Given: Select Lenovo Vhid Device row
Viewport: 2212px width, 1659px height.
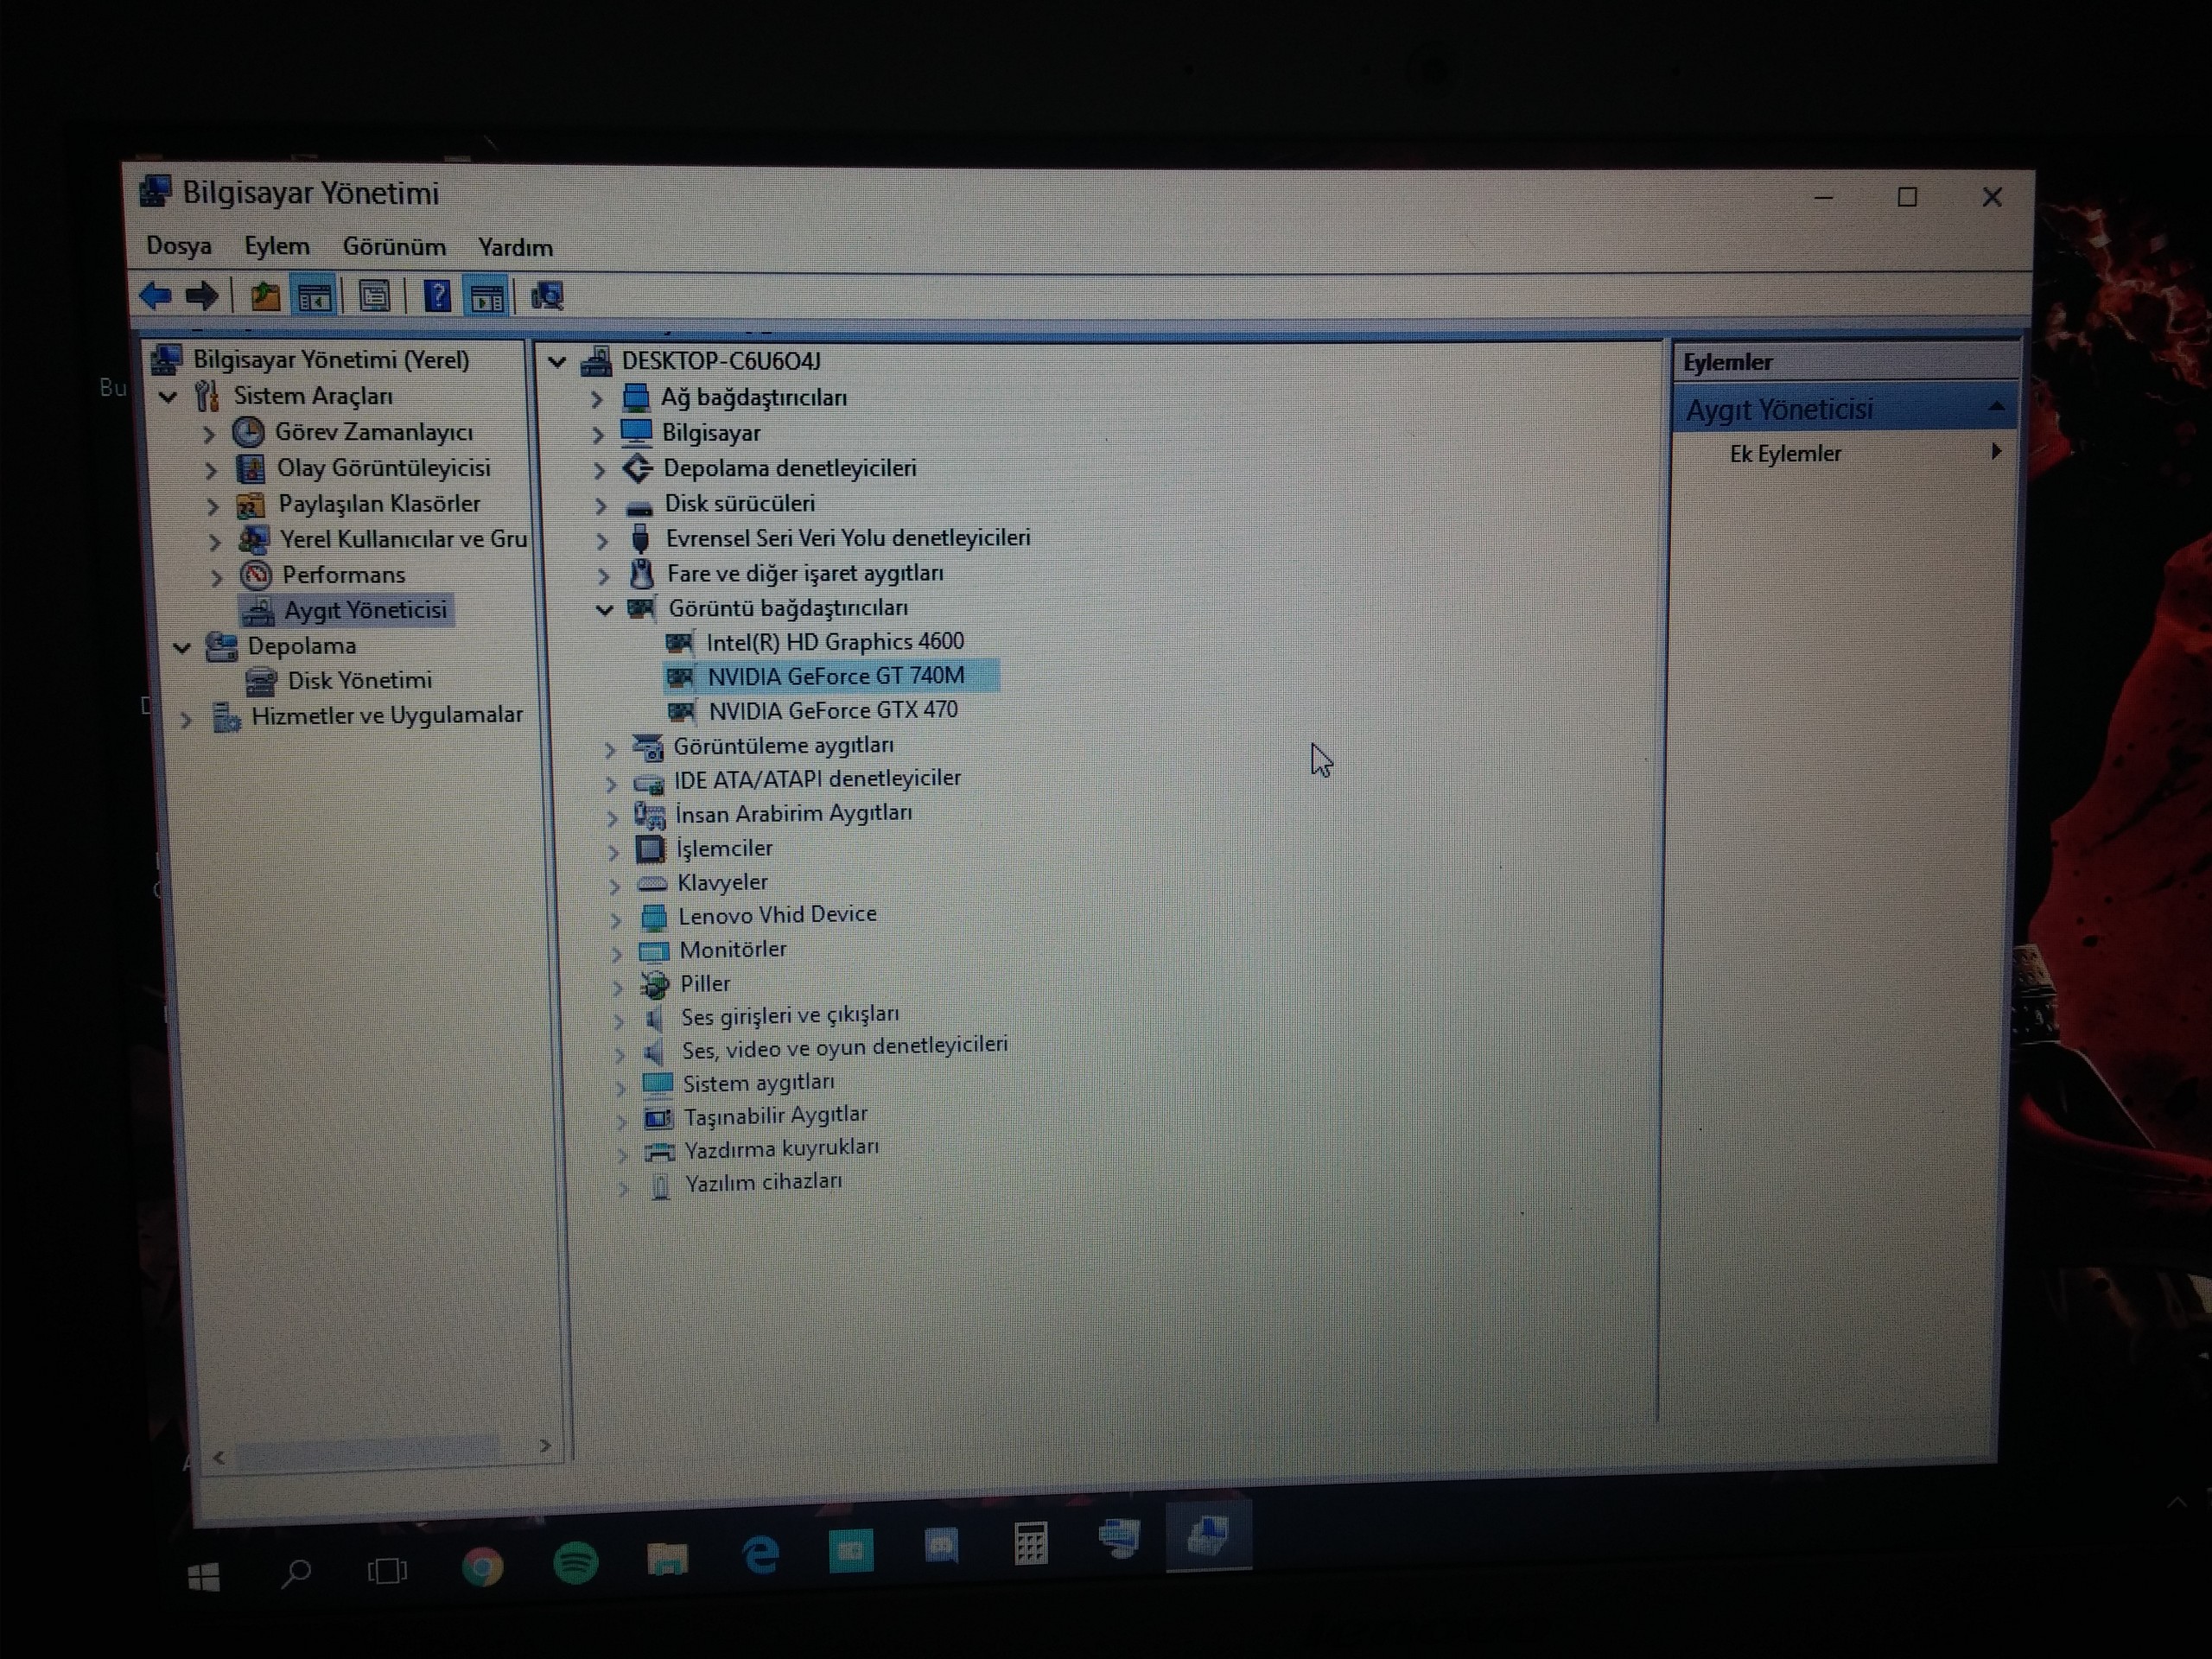Looking at the screenshot, I should tap(777, 914).
